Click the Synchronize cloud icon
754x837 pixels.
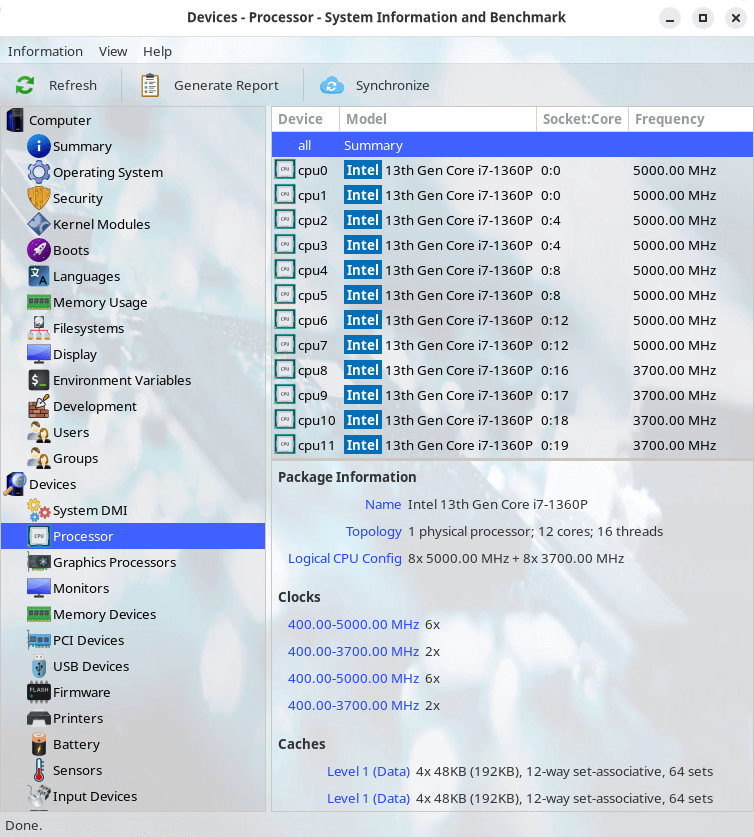(x=331, y=85)
